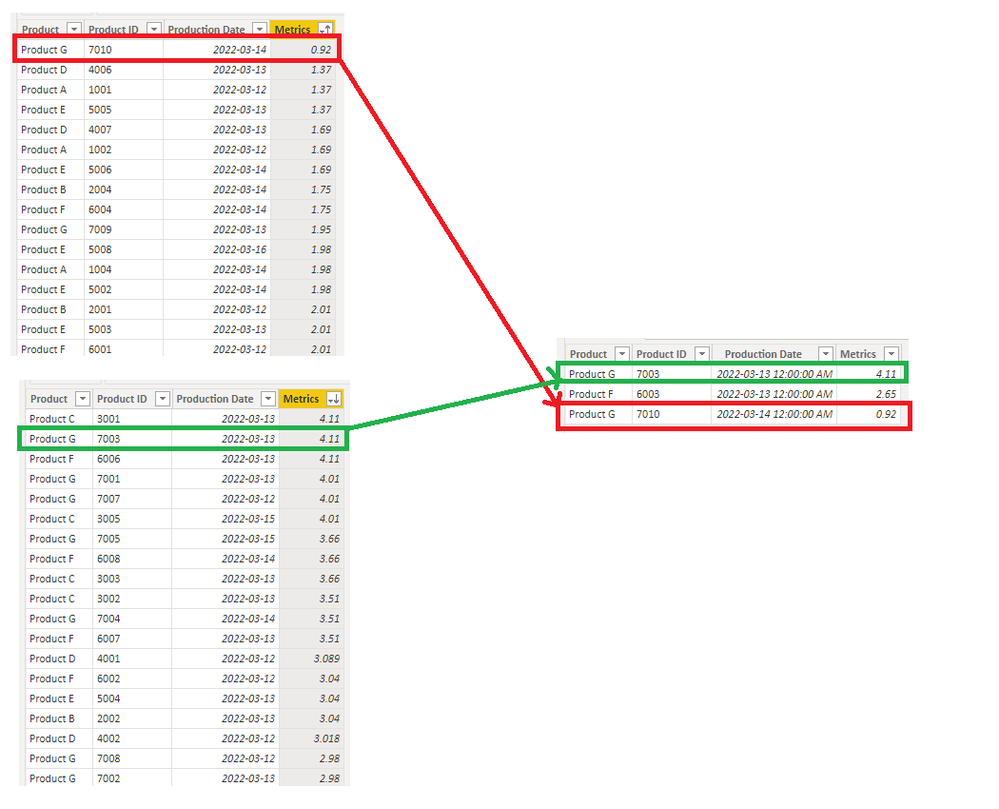Click Product ID cell 5004
Viewport: 999px width, 809px height.
[x=108, y=698]
